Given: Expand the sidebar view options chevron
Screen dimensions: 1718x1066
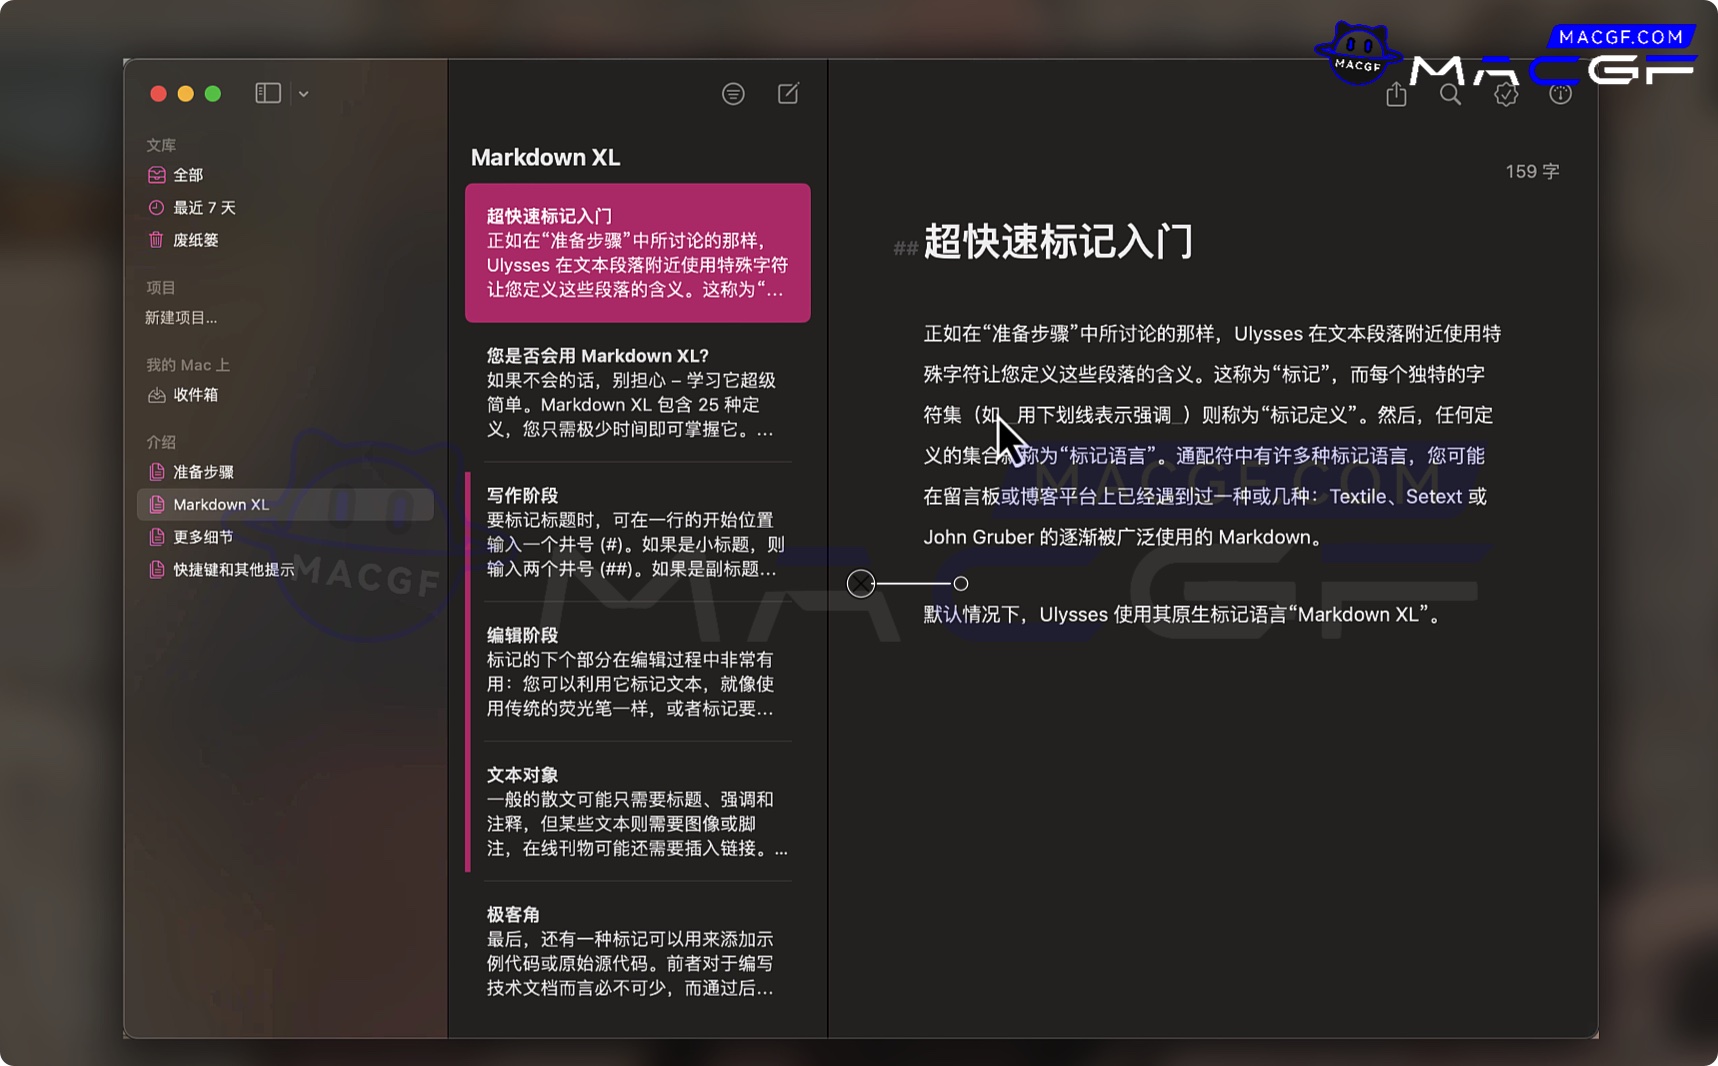Looking at the screenshot, I should (304, 94).
